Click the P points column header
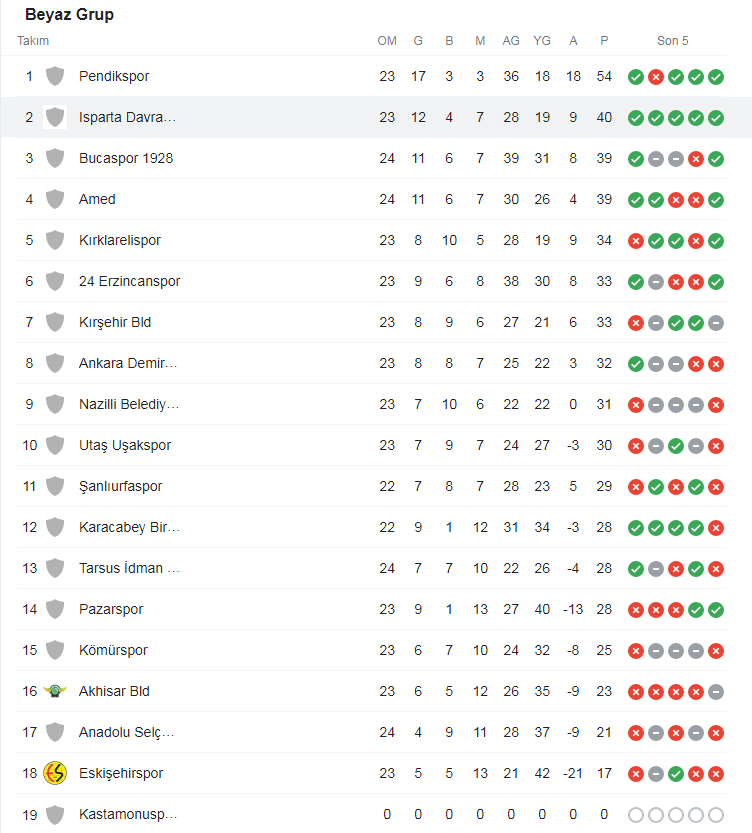The image size is (752, 833). point(604,41)
